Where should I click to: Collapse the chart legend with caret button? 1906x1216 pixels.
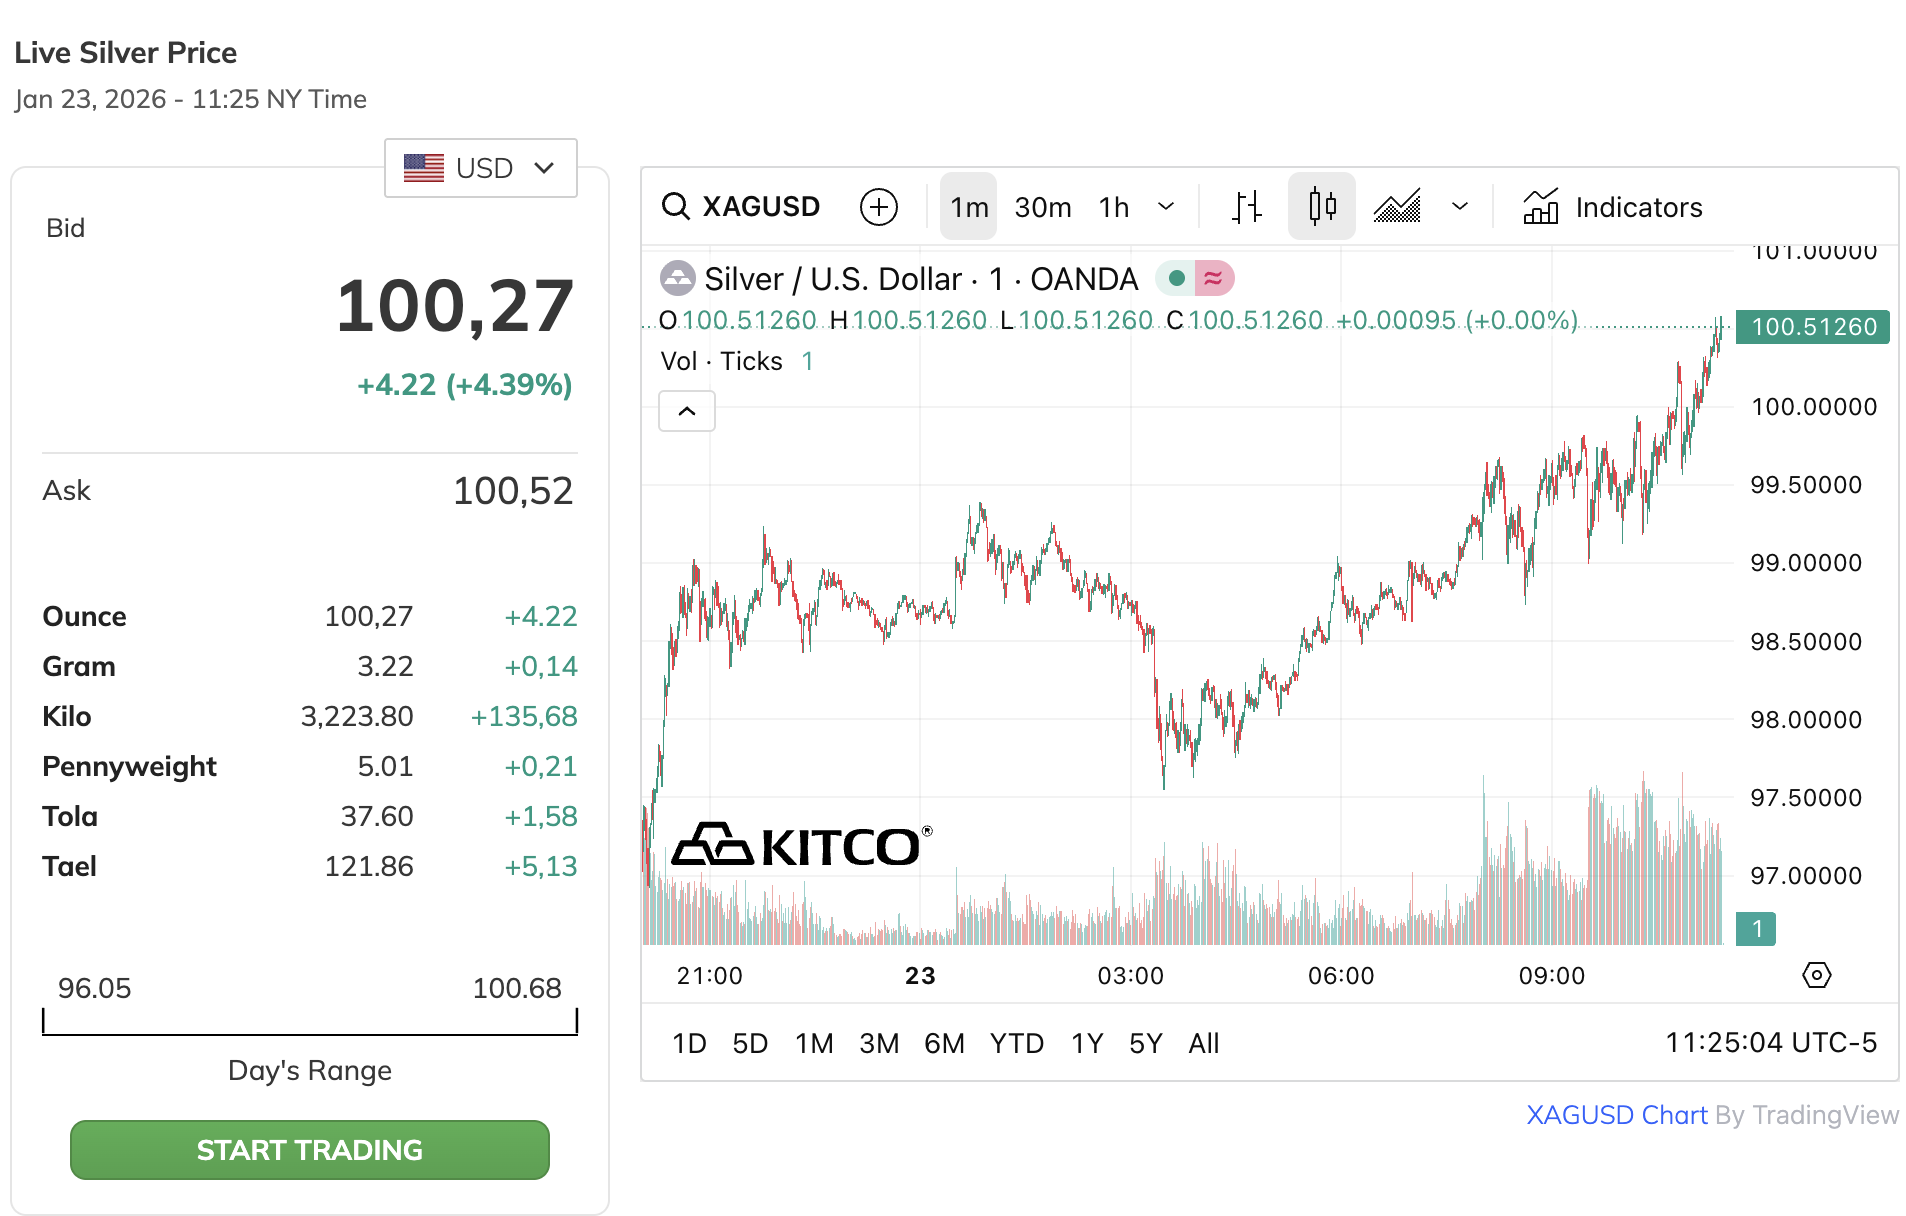(x=687, y=411)
